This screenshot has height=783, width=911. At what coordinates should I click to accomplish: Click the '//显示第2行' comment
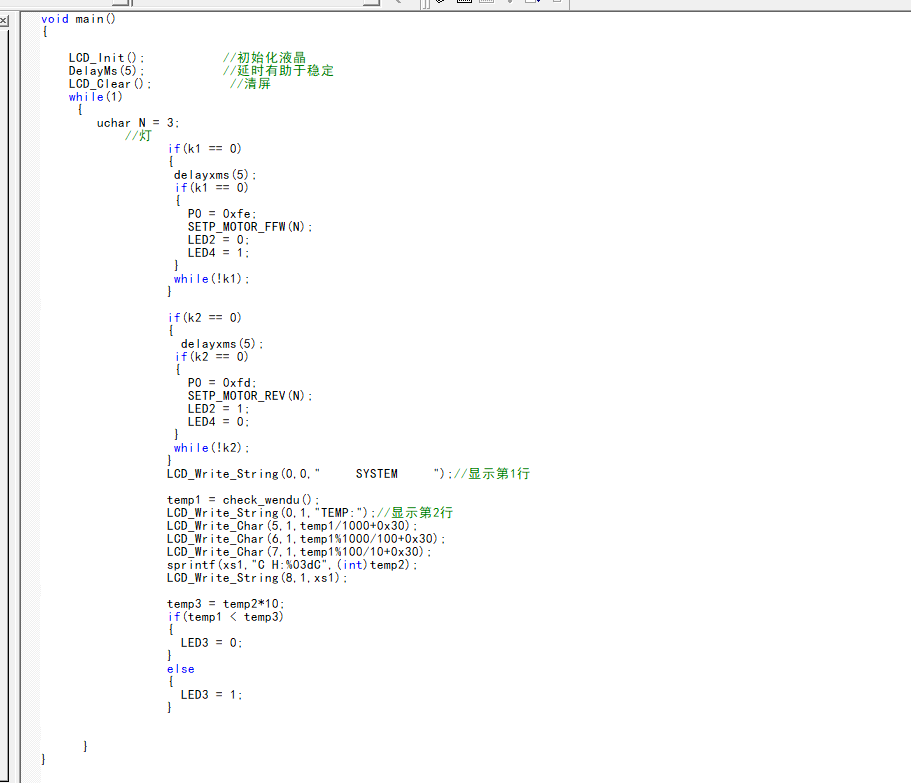click(x=414, y=512)
